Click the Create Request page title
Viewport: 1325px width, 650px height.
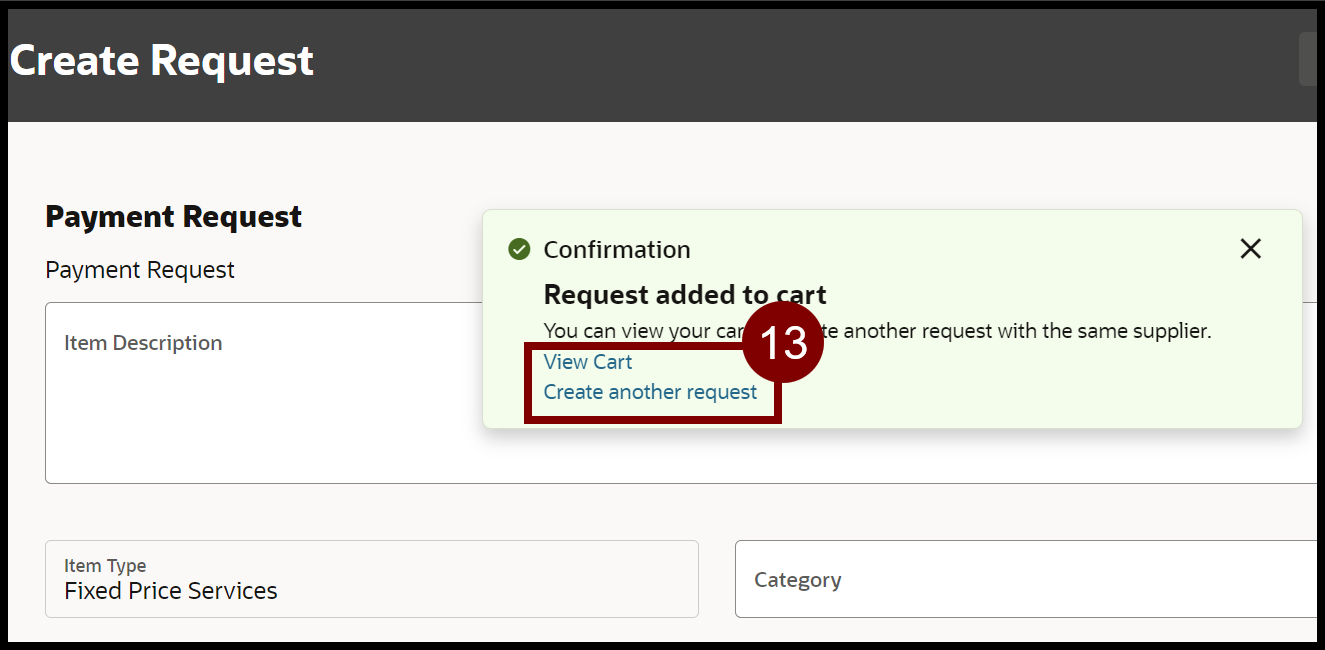pyautogui.click(x=162, y=61)
